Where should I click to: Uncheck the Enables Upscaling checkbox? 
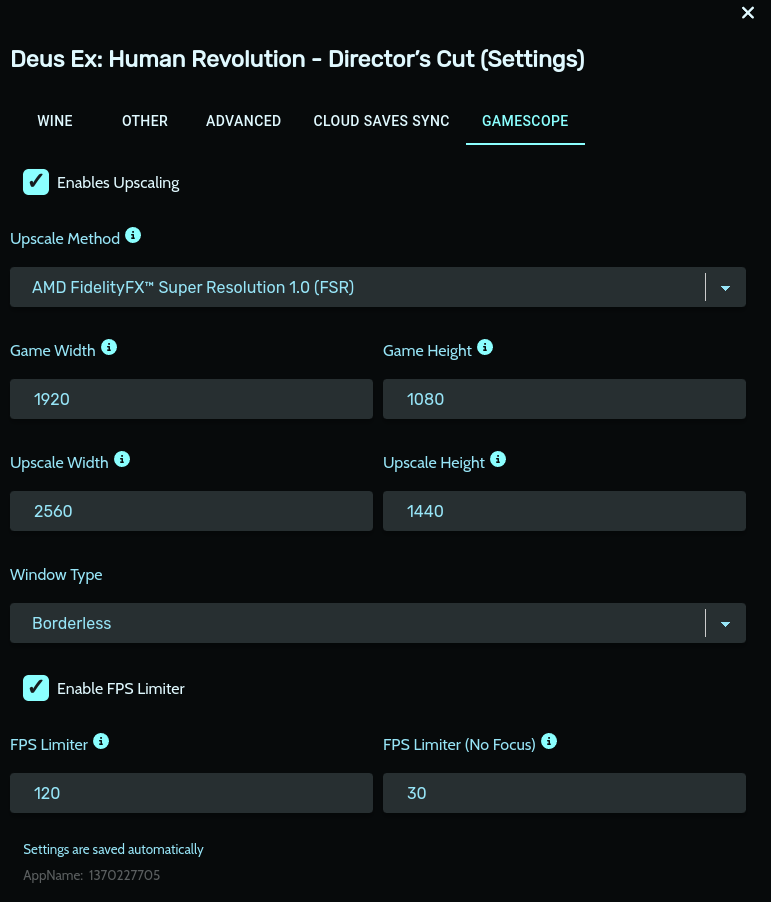[x=36, y=182]
